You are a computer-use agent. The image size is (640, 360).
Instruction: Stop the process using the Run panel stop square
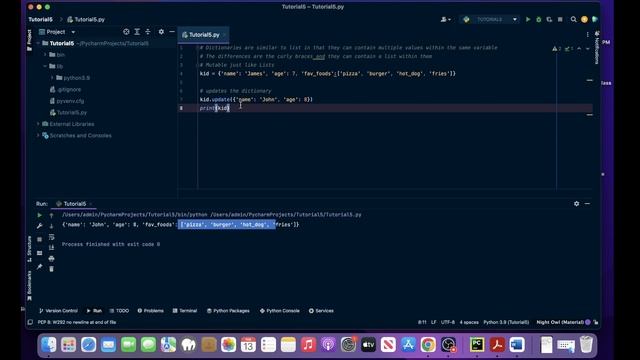click(40, 240)
